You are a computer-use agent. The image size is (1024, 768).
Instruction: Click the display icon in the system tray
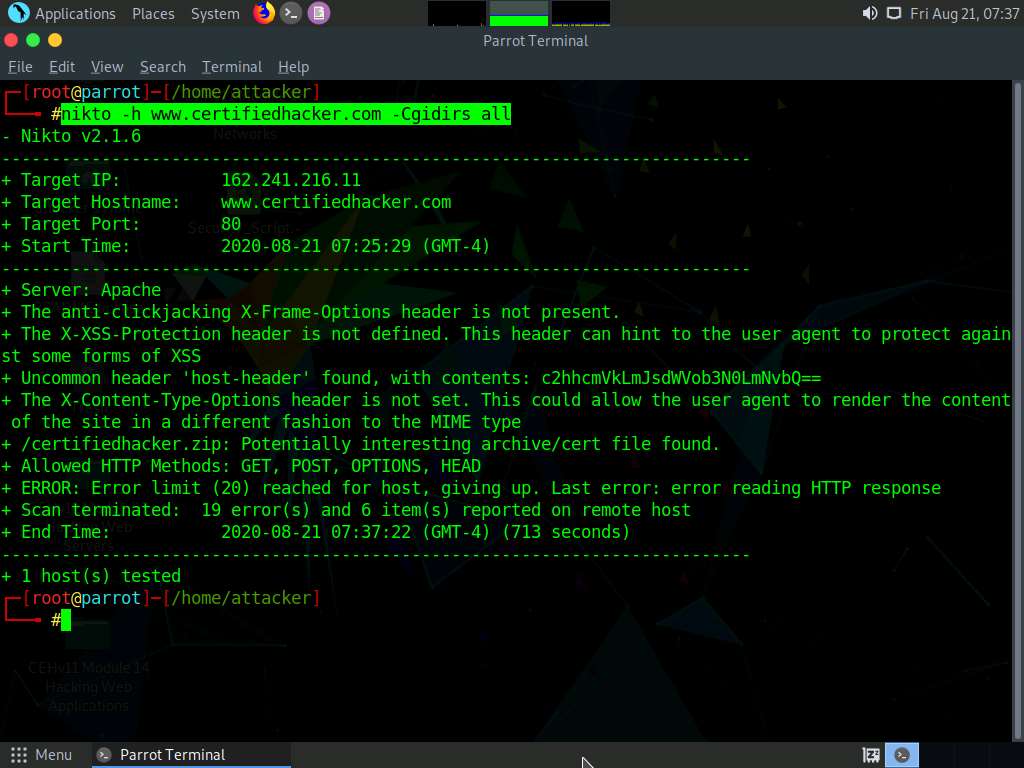click(x=893, y=14)
